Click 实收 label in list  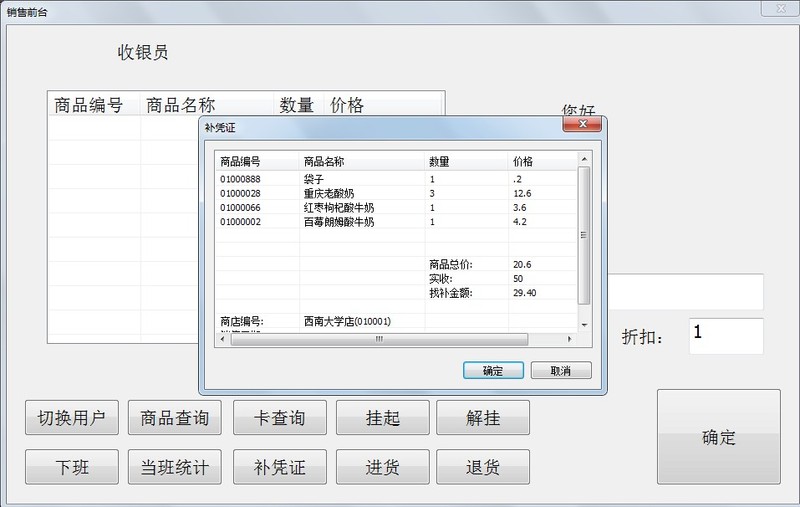440,278
